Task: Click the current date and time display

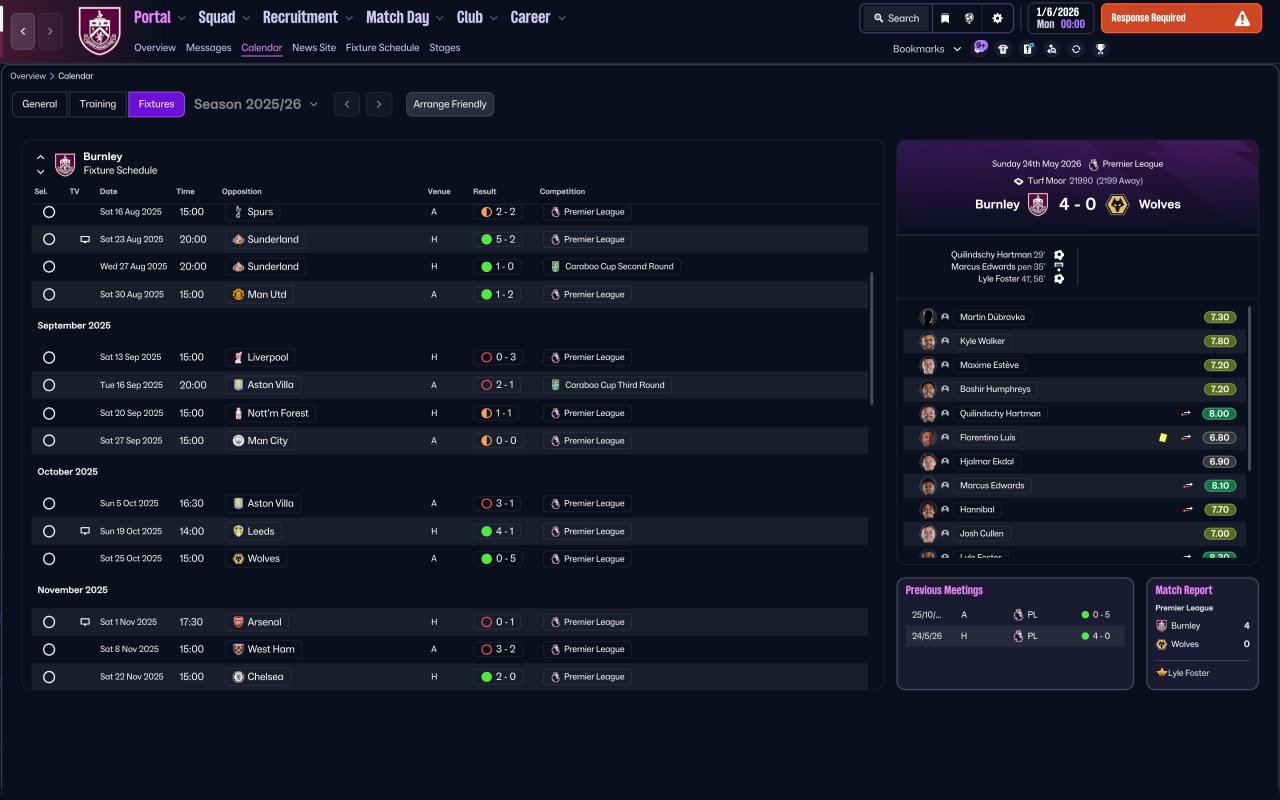Action: click(x=1060, y=18)
